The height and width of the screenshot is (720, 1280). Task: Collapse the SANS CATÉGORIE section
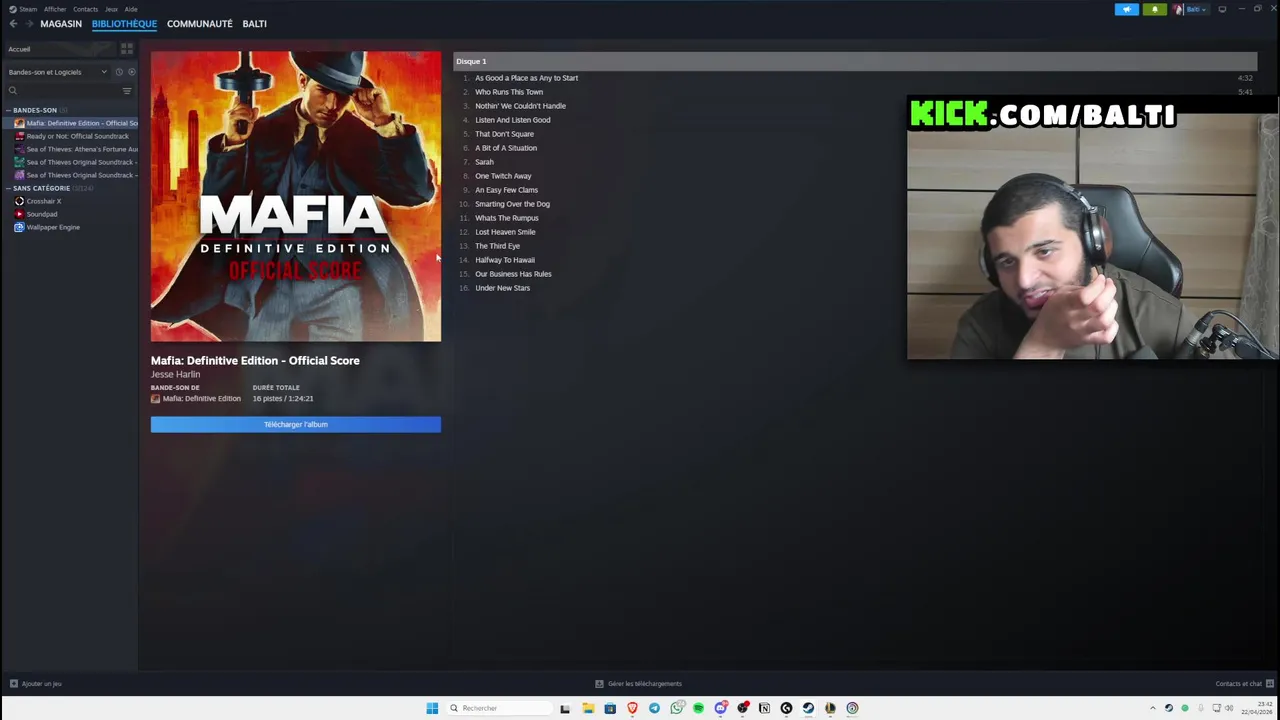pyautogui.click(x=8, y=188)
